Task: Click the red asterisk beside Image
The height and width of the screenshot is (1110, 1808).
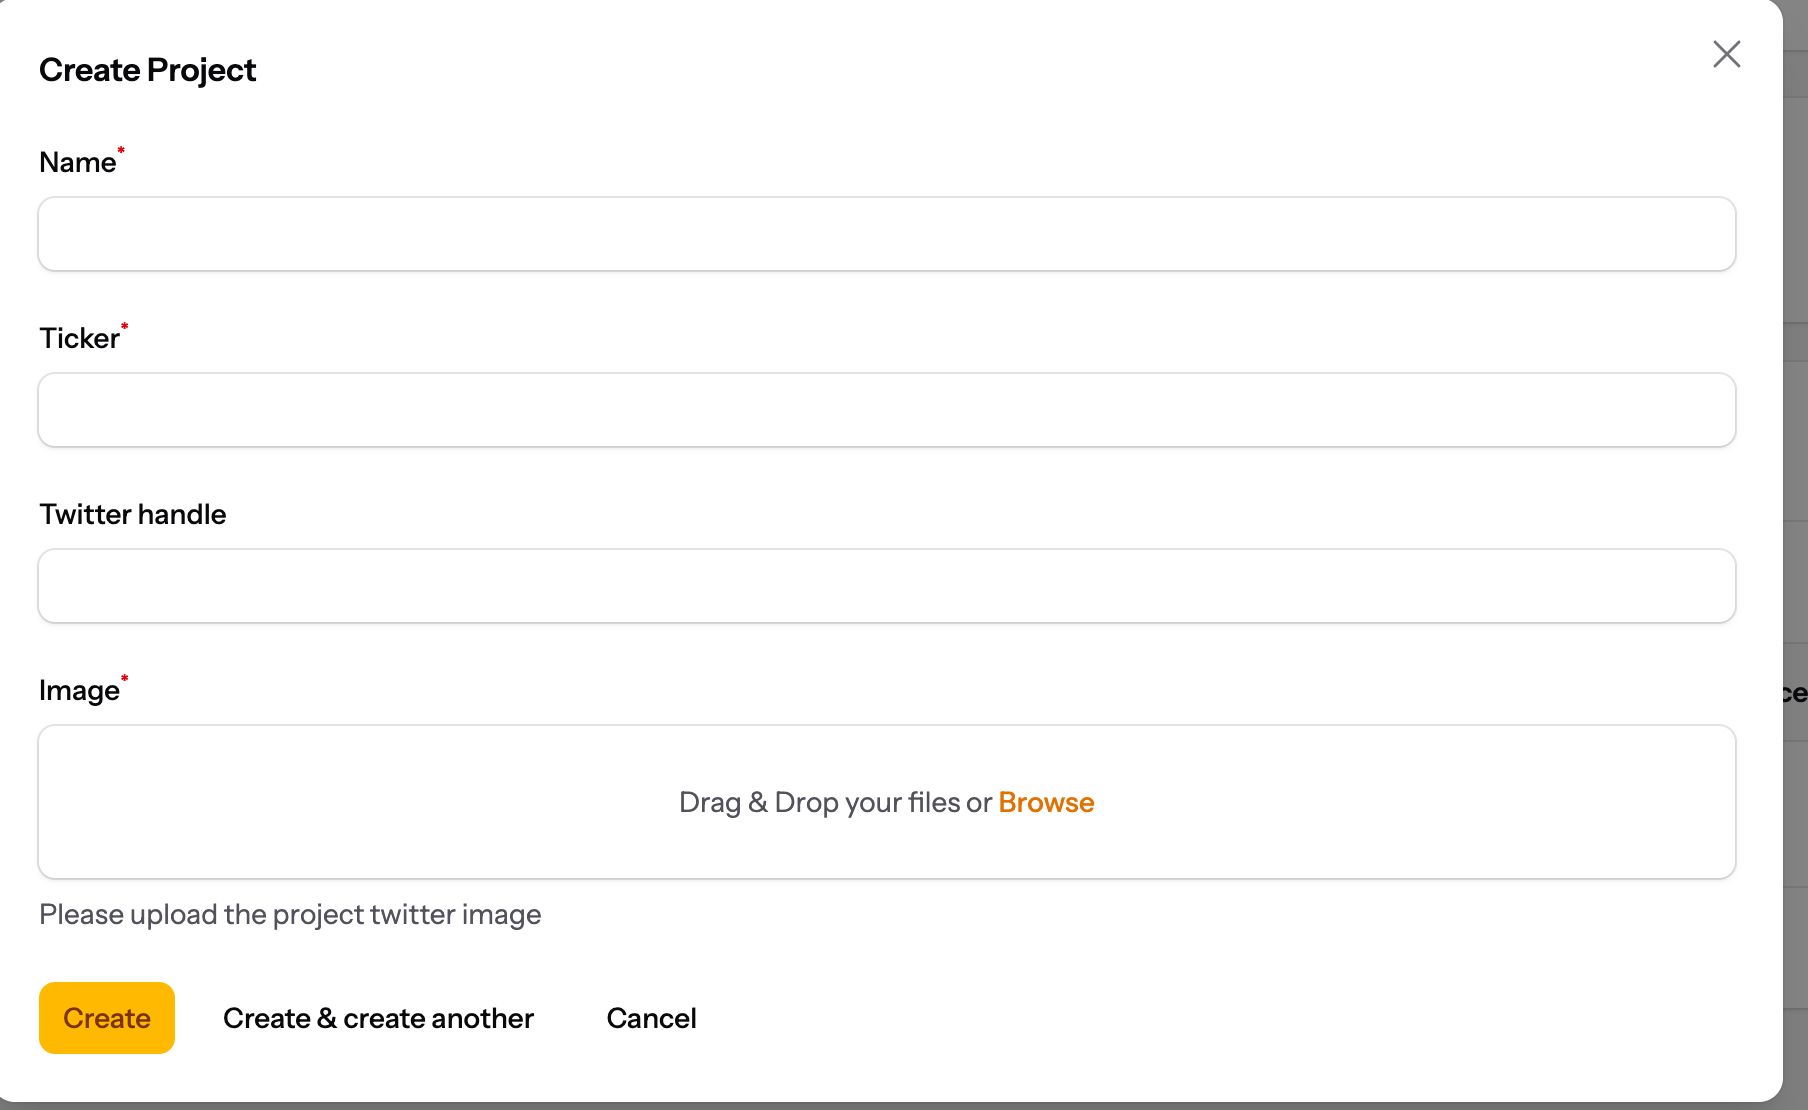Action: (x=125, y=679)
